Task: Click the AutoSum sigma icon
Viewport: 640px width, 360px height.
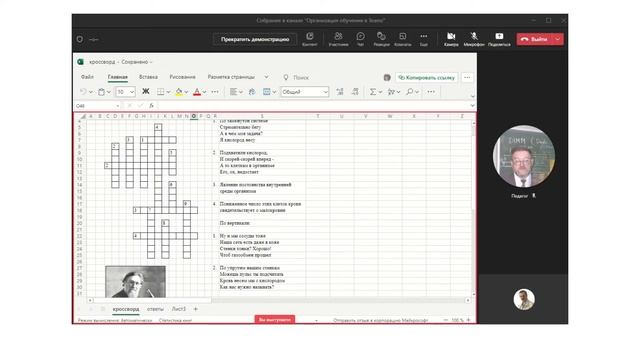Action: (x=373, y=92)
